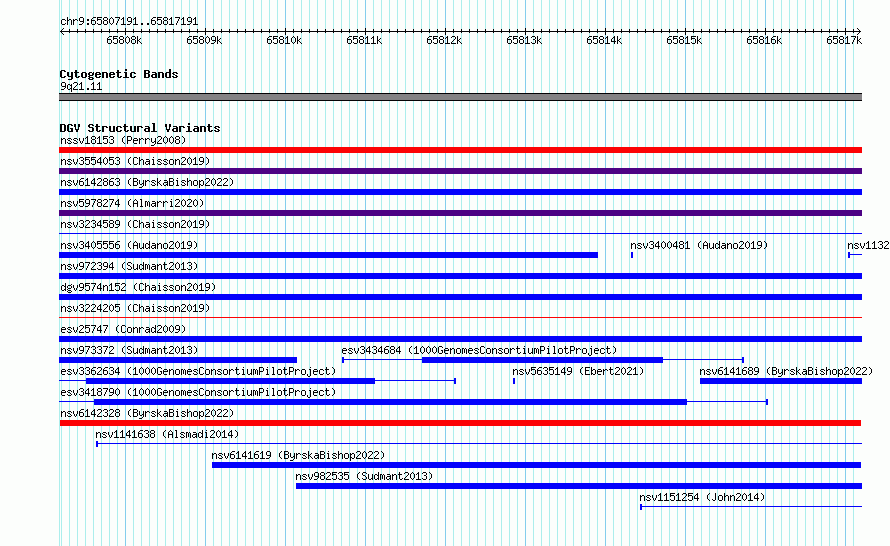Open nsv3224205 (Chaisson2019) label

(135, 308)
